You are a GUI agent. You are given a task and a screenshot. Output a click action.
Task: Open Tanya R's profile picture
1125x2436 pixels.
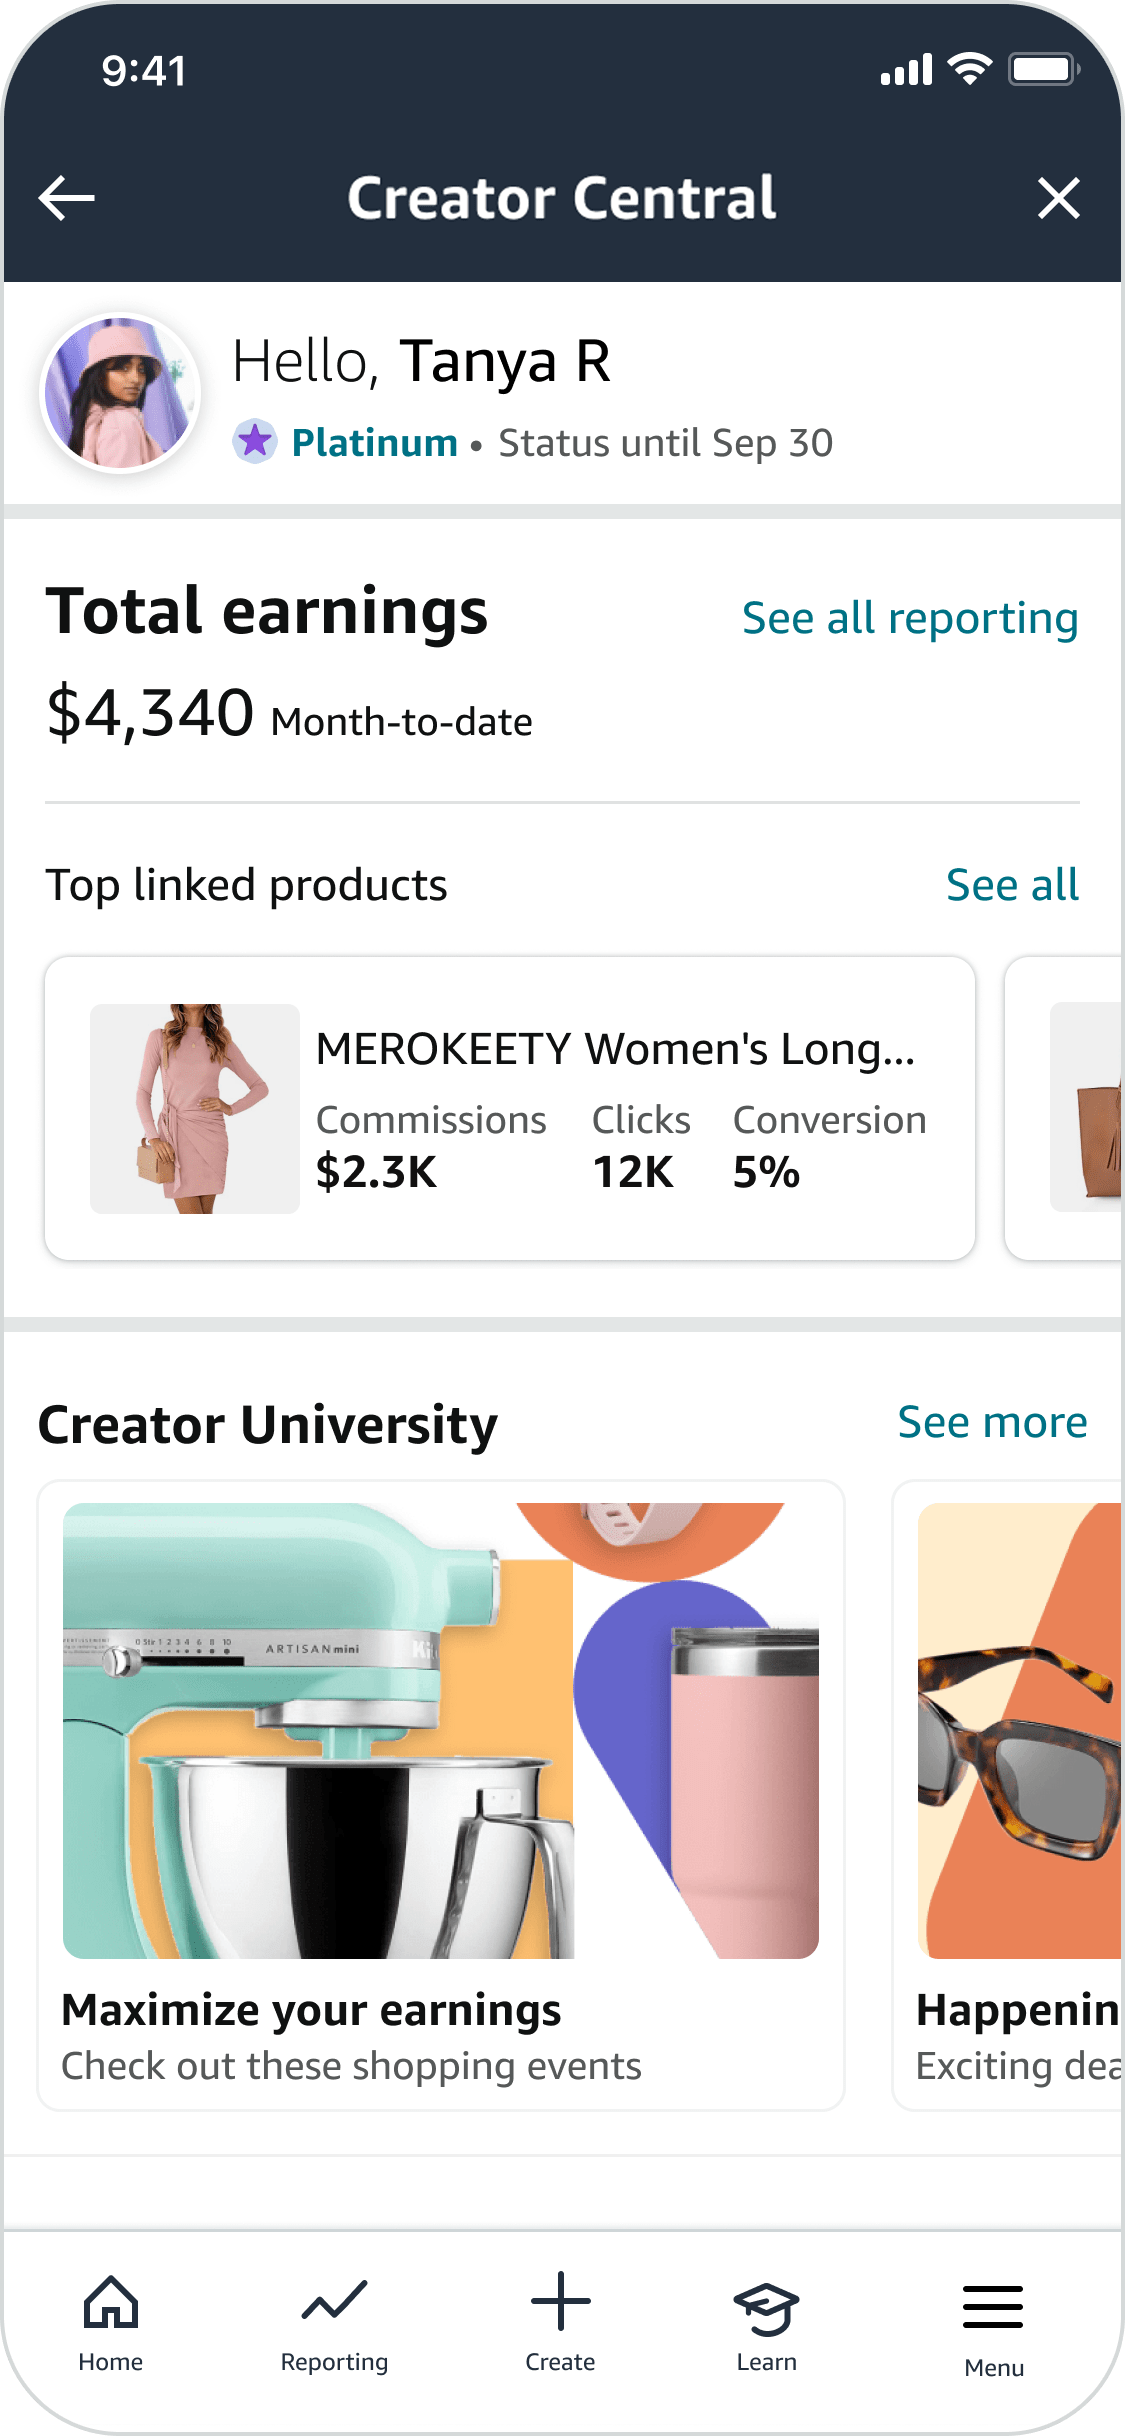click(120, 393)
